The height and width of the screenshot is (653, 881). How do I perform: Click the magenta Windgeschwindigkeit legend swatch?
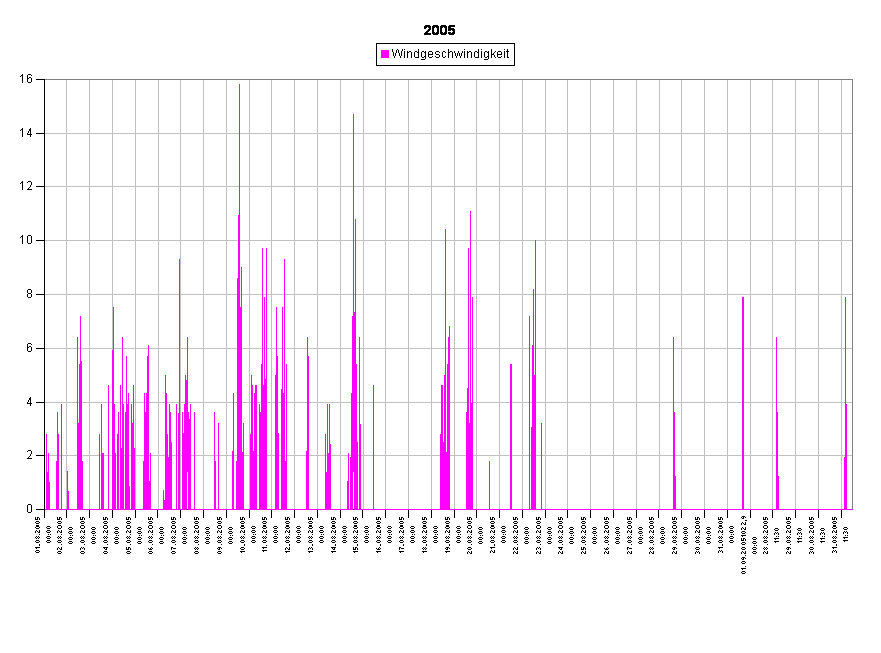[x=385, y=54]
